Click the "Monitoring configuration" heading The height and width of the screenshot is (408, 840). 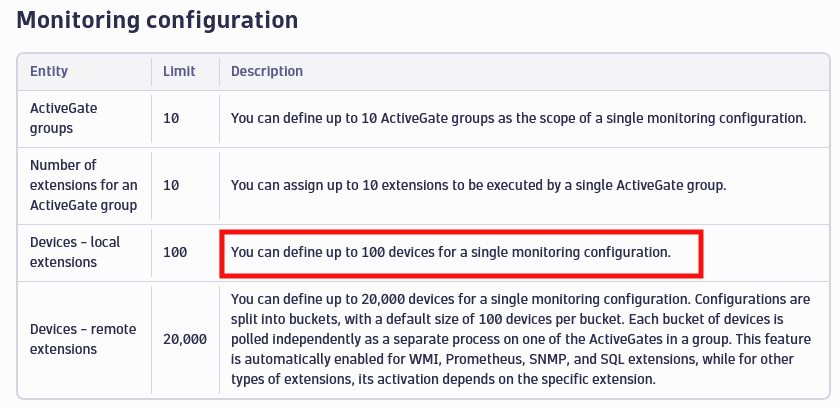158,19
